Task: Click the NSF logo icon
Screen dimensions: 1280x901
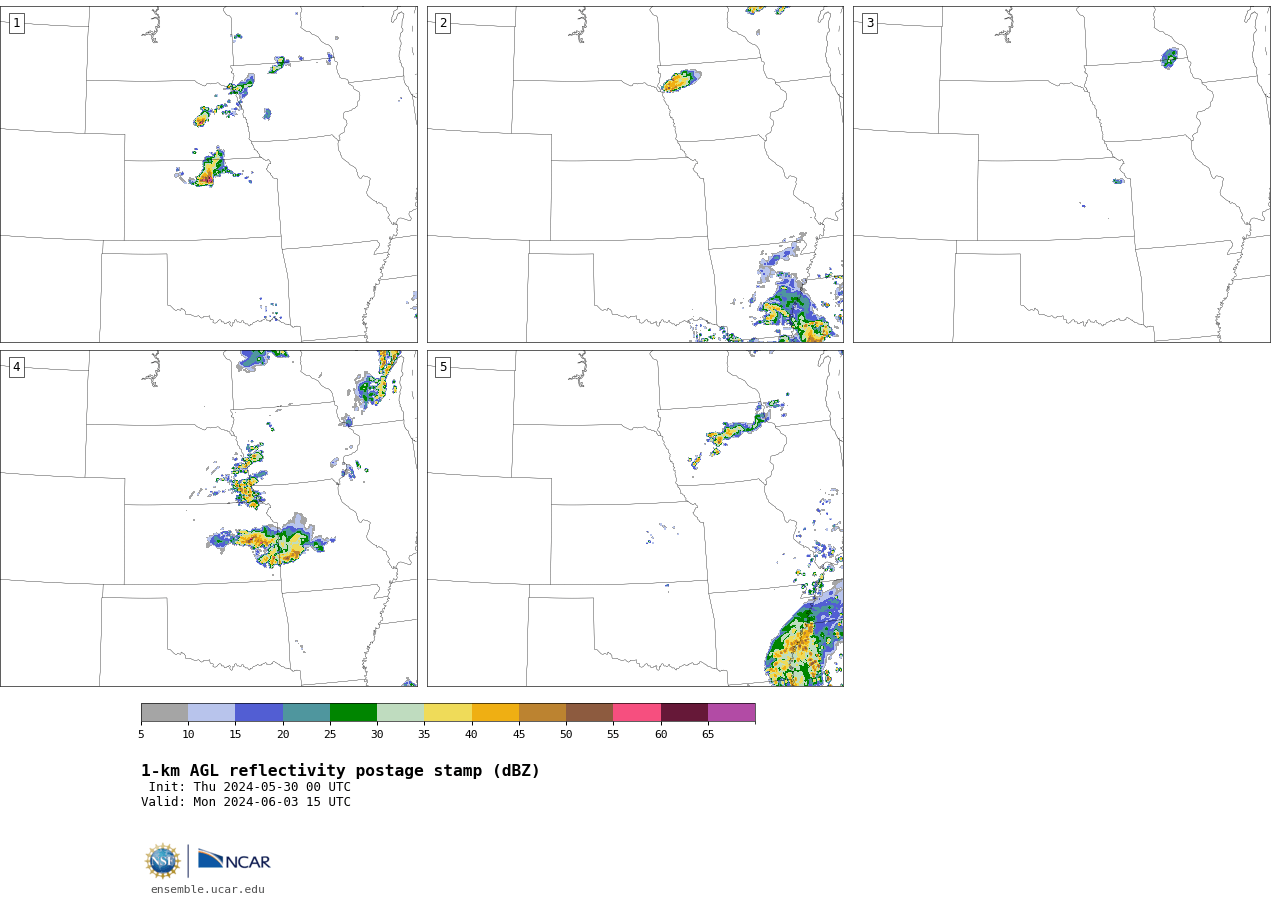Action: click(163, 861)
